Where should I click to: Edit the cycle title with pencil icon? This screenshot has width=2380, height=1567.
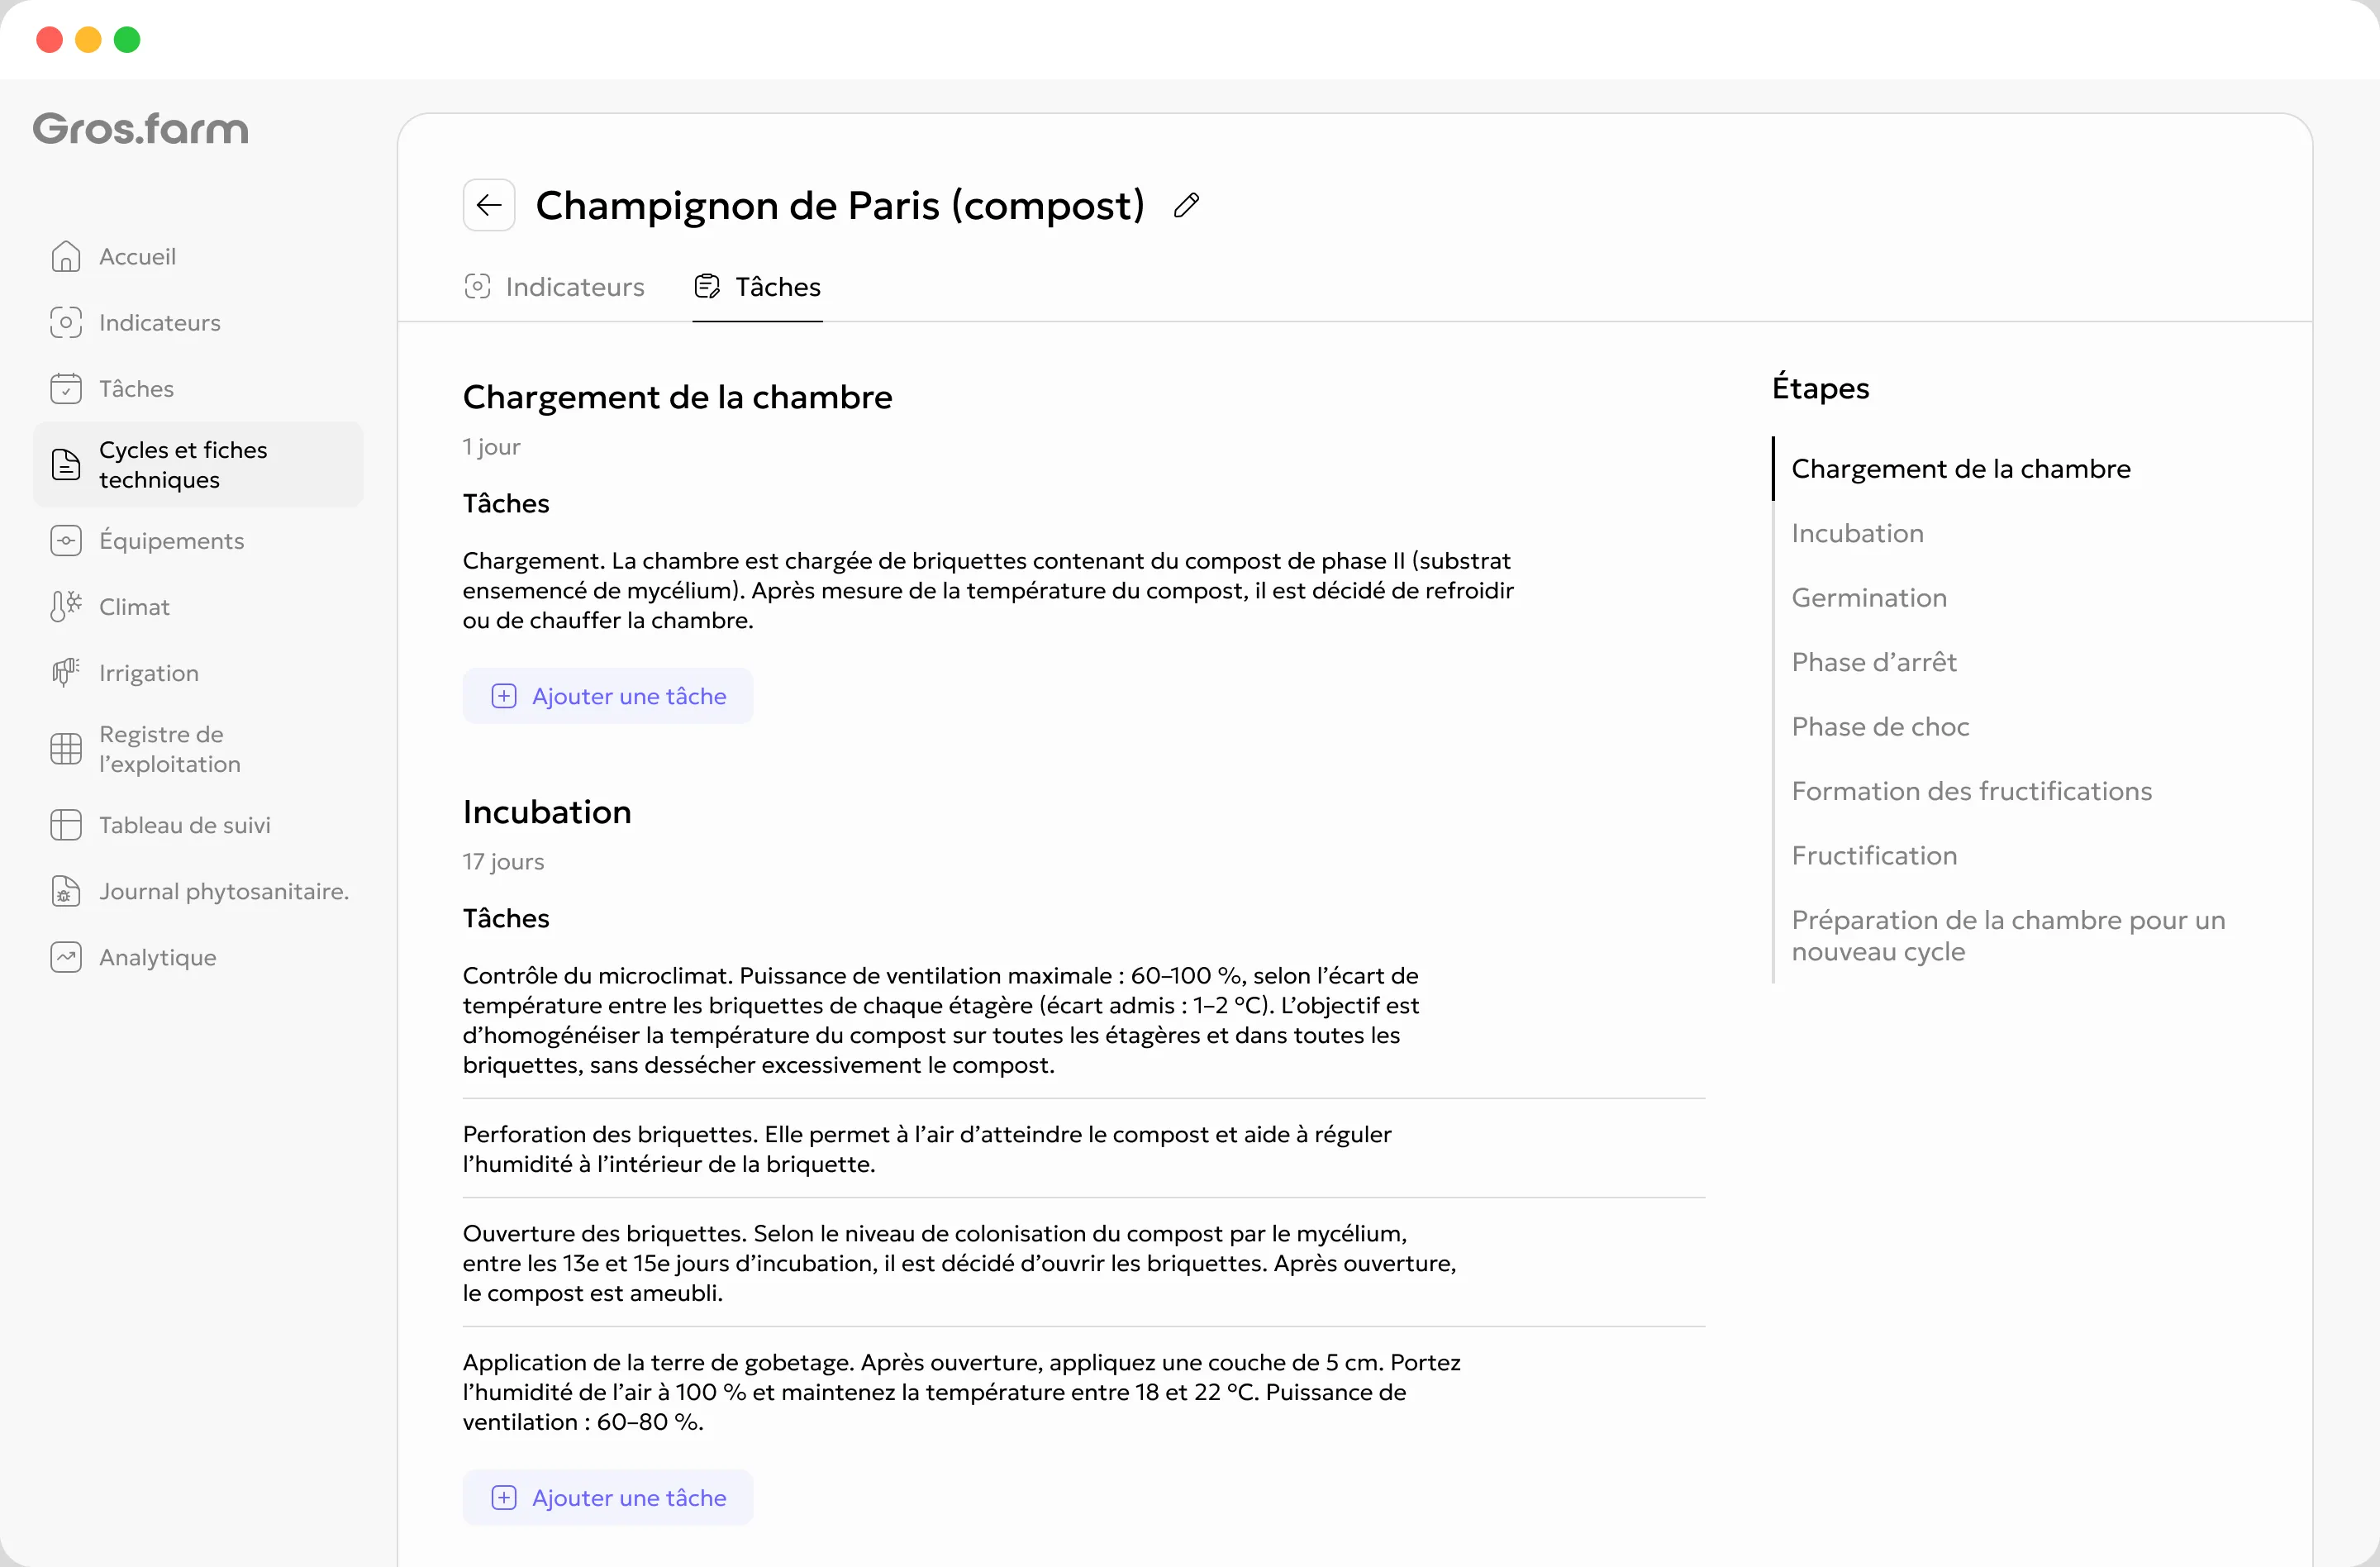tap(1186, 205)
